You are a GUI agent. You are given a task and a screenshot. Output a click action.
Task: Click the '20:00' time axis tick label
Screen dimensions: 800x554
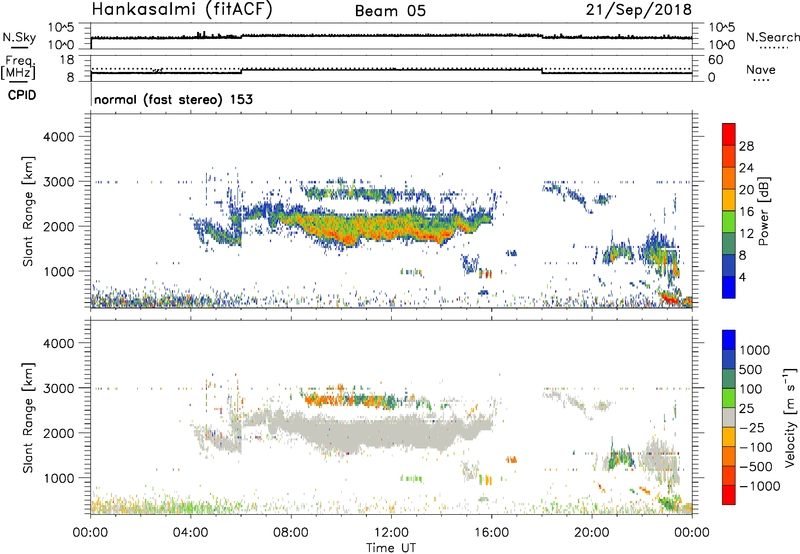click(592, 533)
